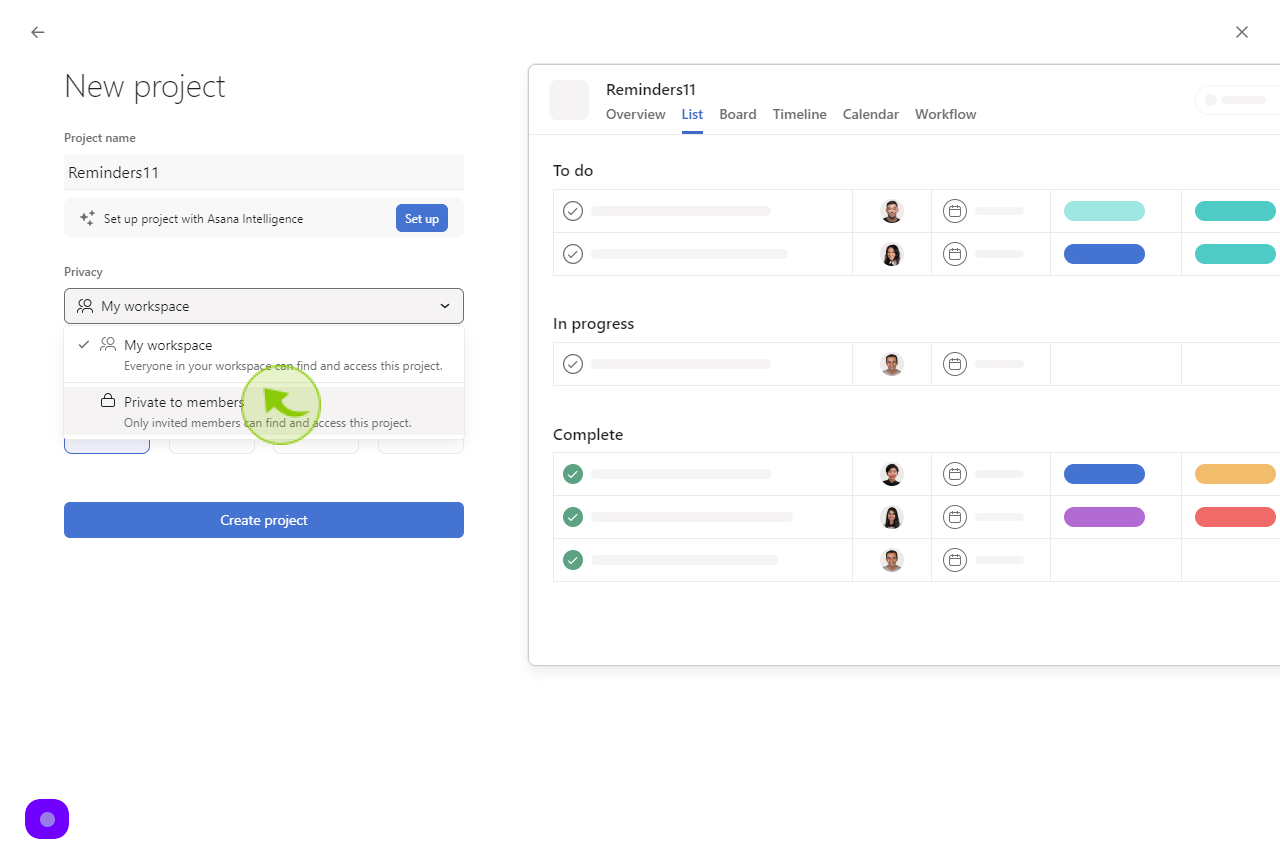Switch to the Timeline tab
The width and height of the screenshot is (1280, 863).
tap(800, 114)
